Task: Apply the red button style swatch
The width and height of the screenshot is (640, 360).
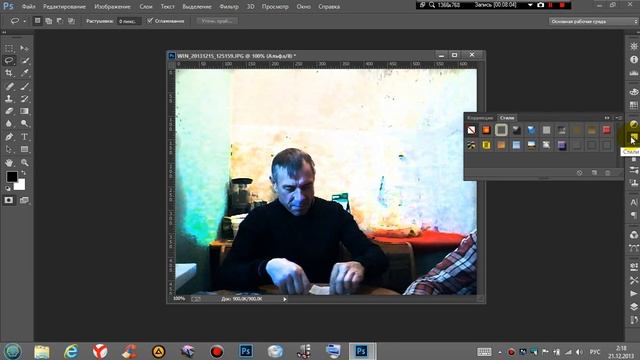Action: (x=607, y=130)
